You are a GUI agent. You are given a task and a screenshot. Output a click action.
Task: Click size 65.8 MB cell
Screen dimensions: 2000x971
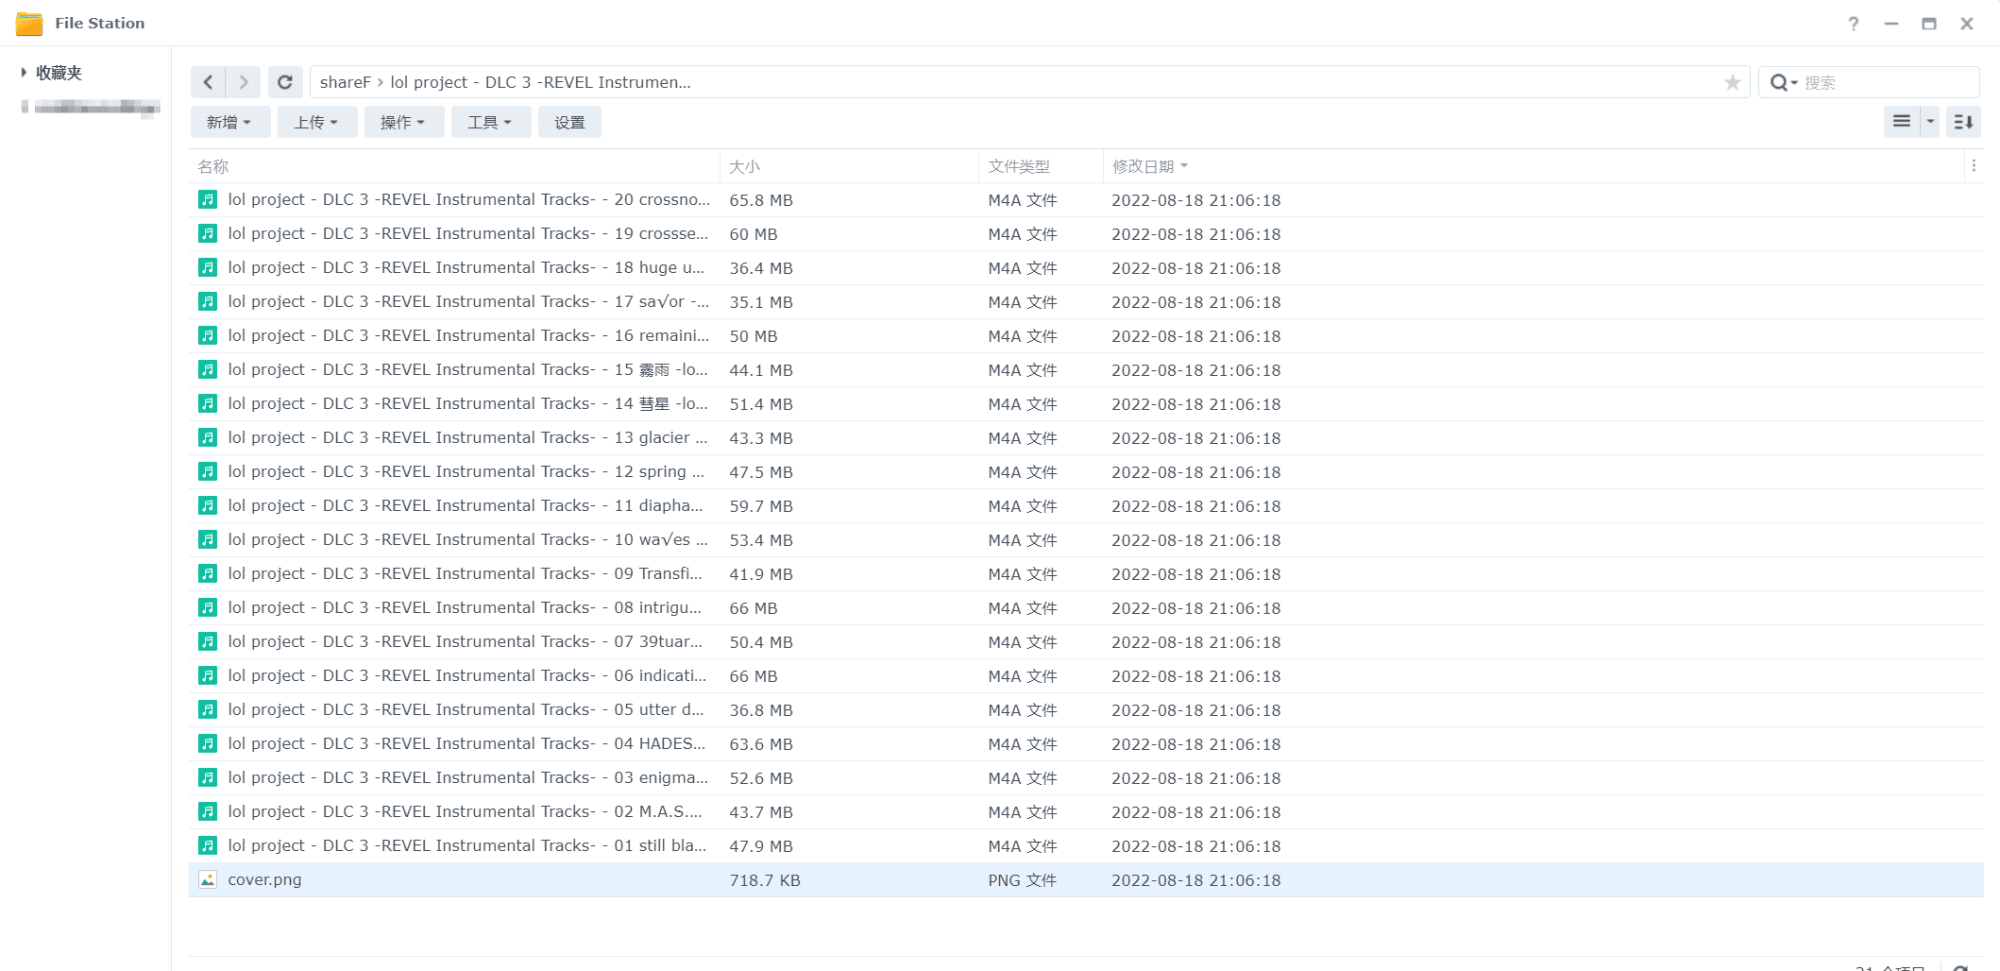pos(761,200)
